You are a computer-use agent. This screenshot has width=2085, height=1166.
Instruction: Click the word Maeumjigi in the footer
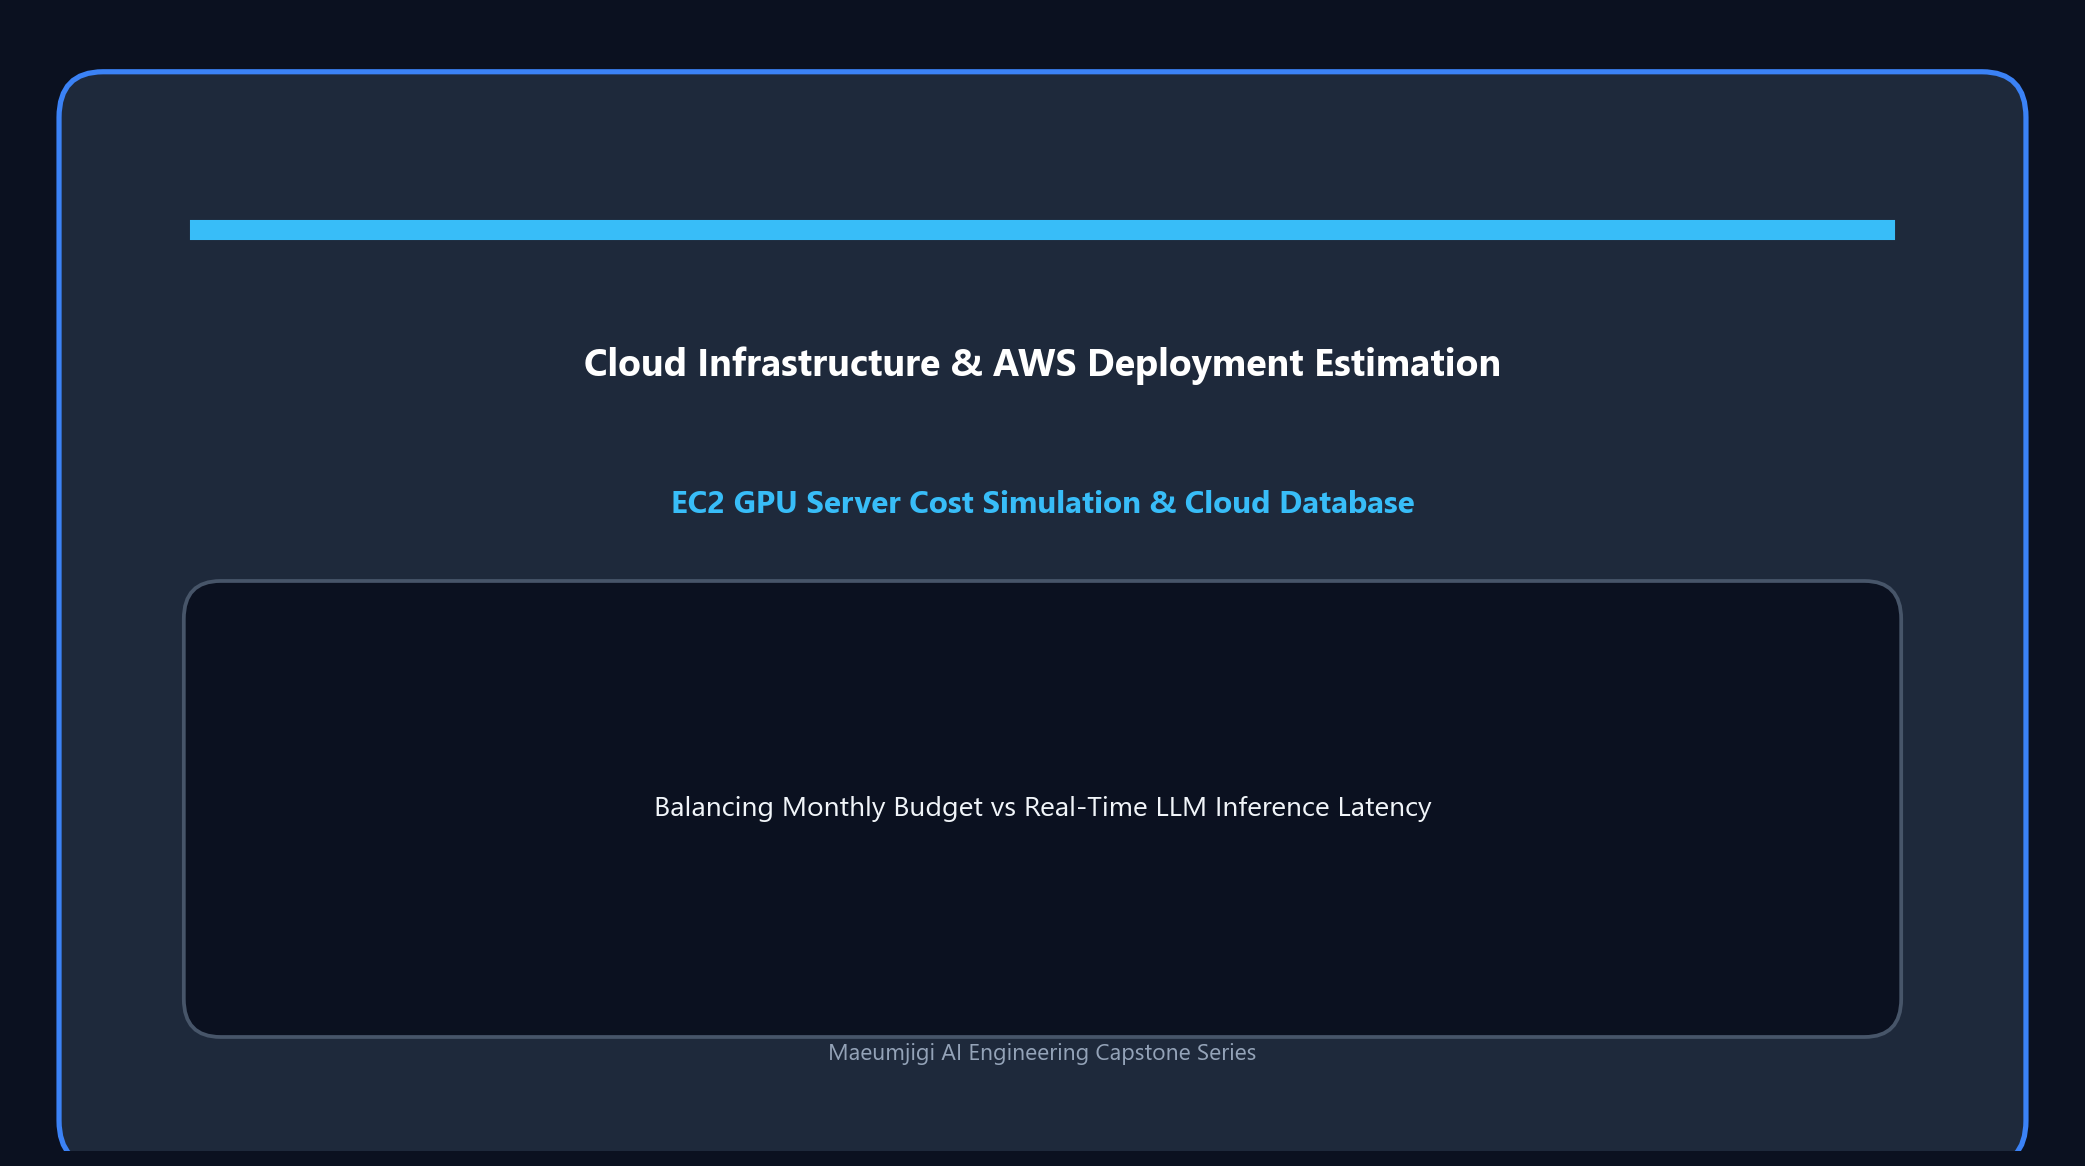tap(881, 1053)
